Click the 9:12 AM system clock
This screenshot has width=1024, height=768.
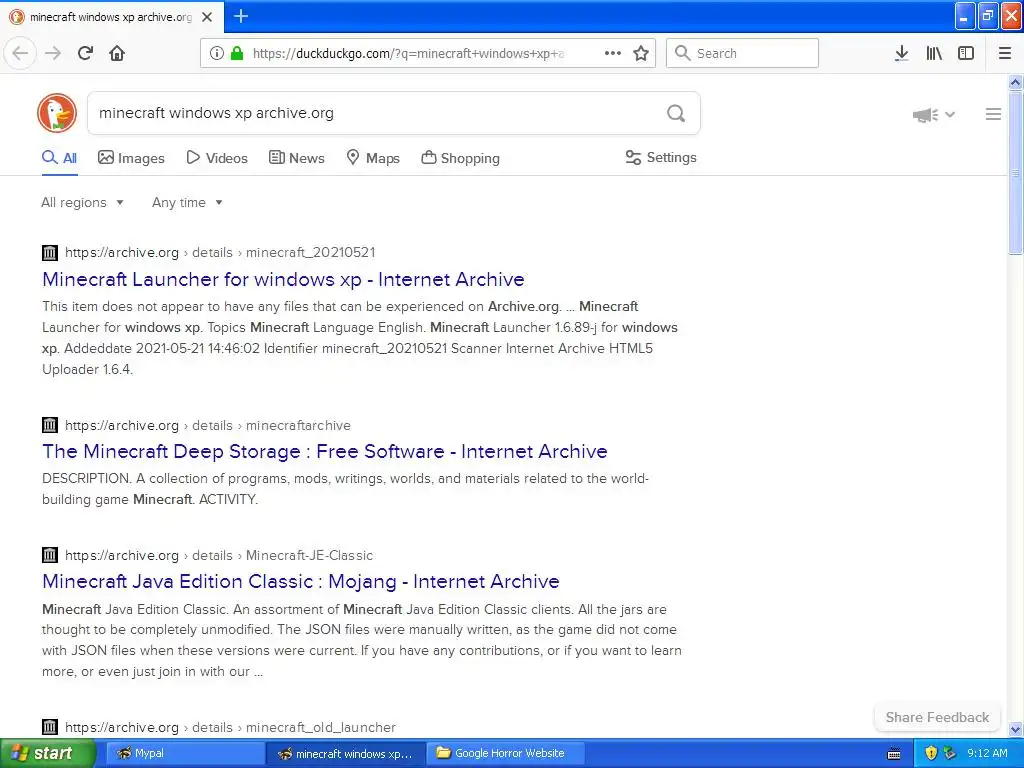[x=987, y=753]
